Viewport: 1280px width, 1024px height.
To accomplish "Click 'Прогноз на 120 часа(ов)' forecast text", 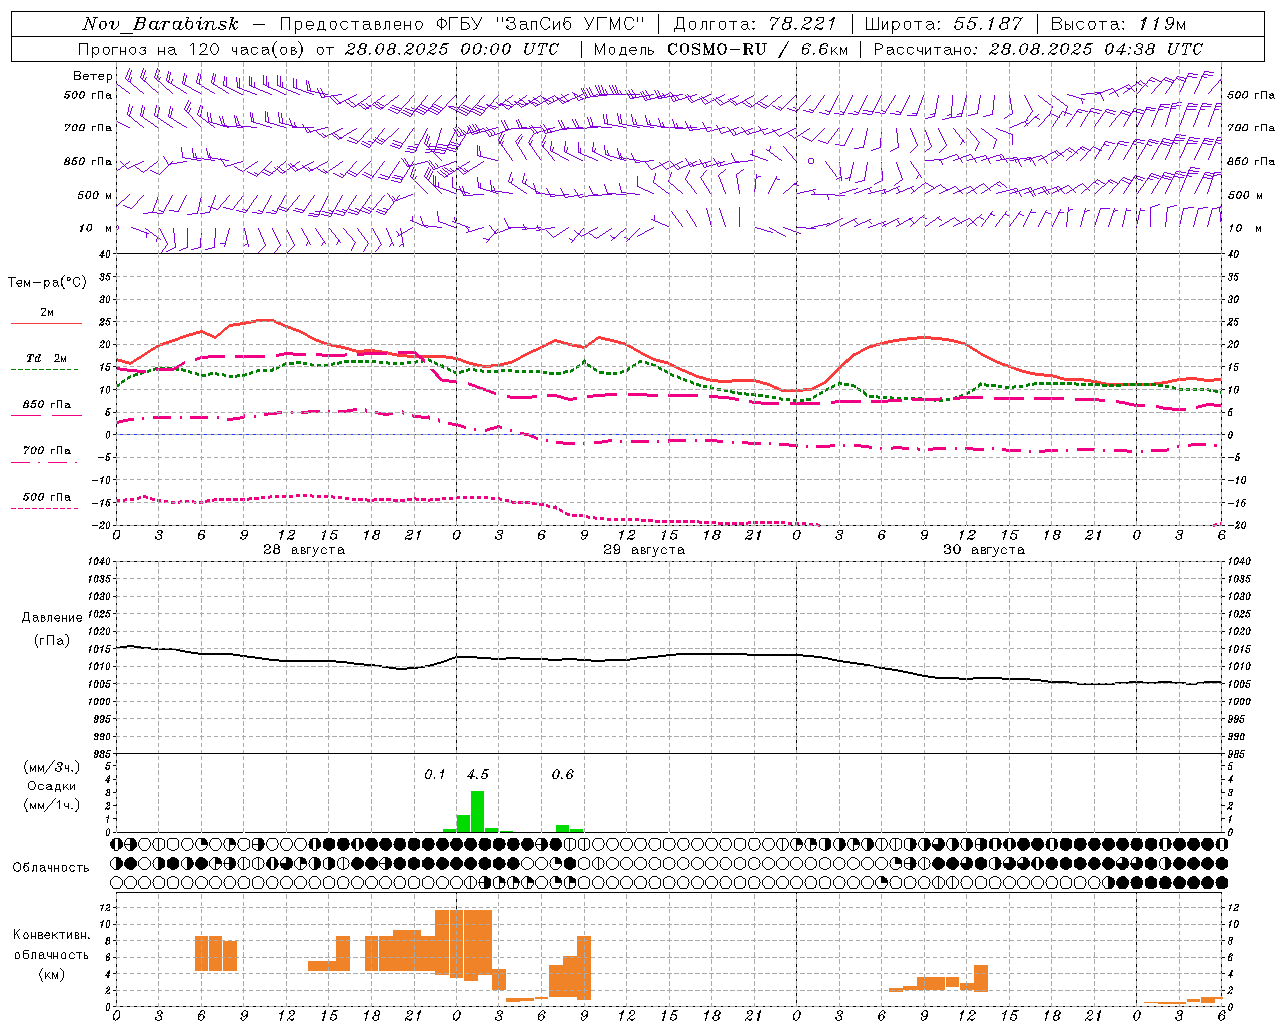I will 193,49.
